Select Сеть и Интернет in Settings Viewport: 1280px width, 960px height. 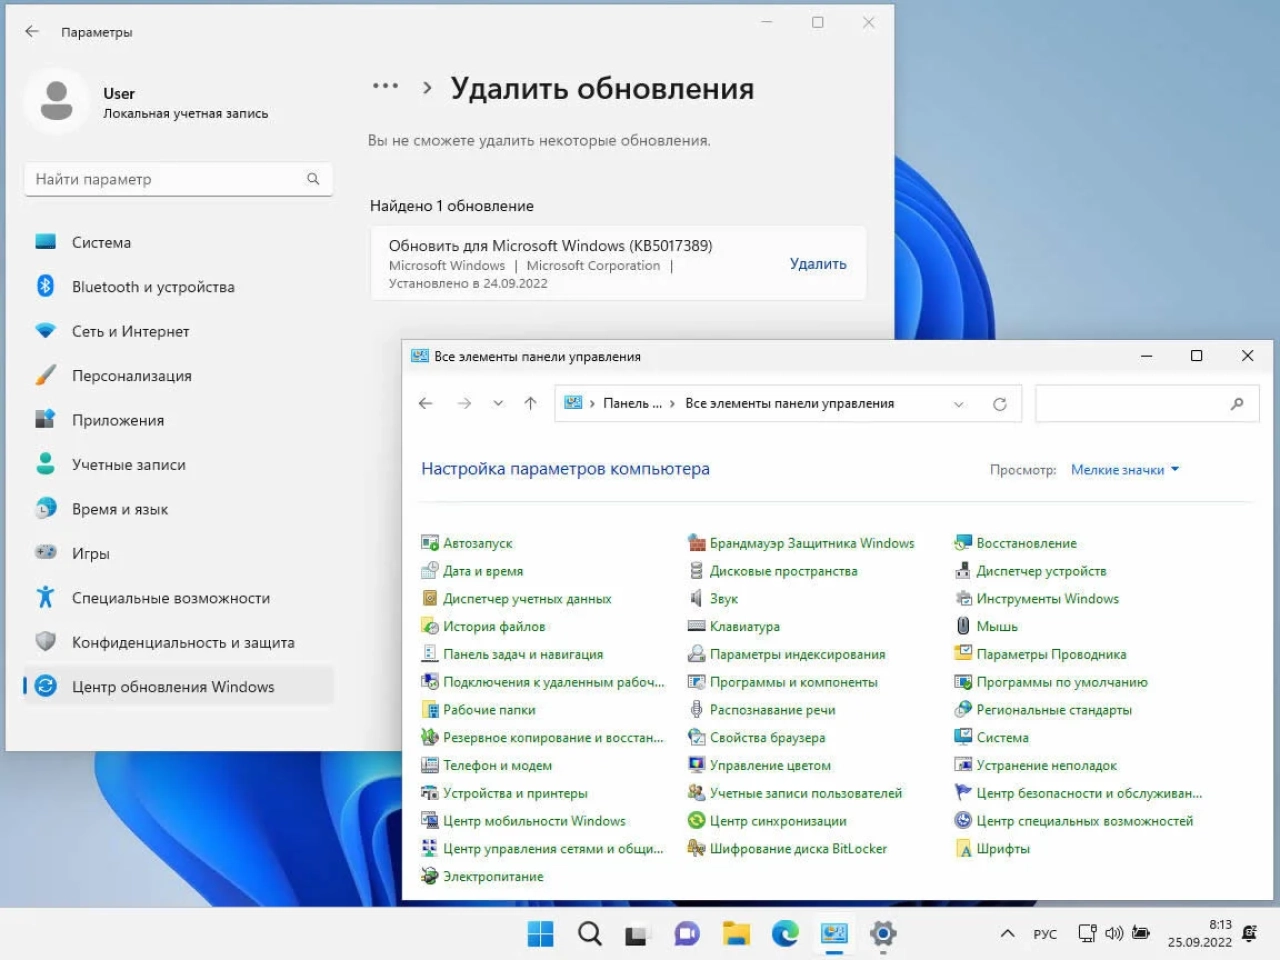click(178, 331)
